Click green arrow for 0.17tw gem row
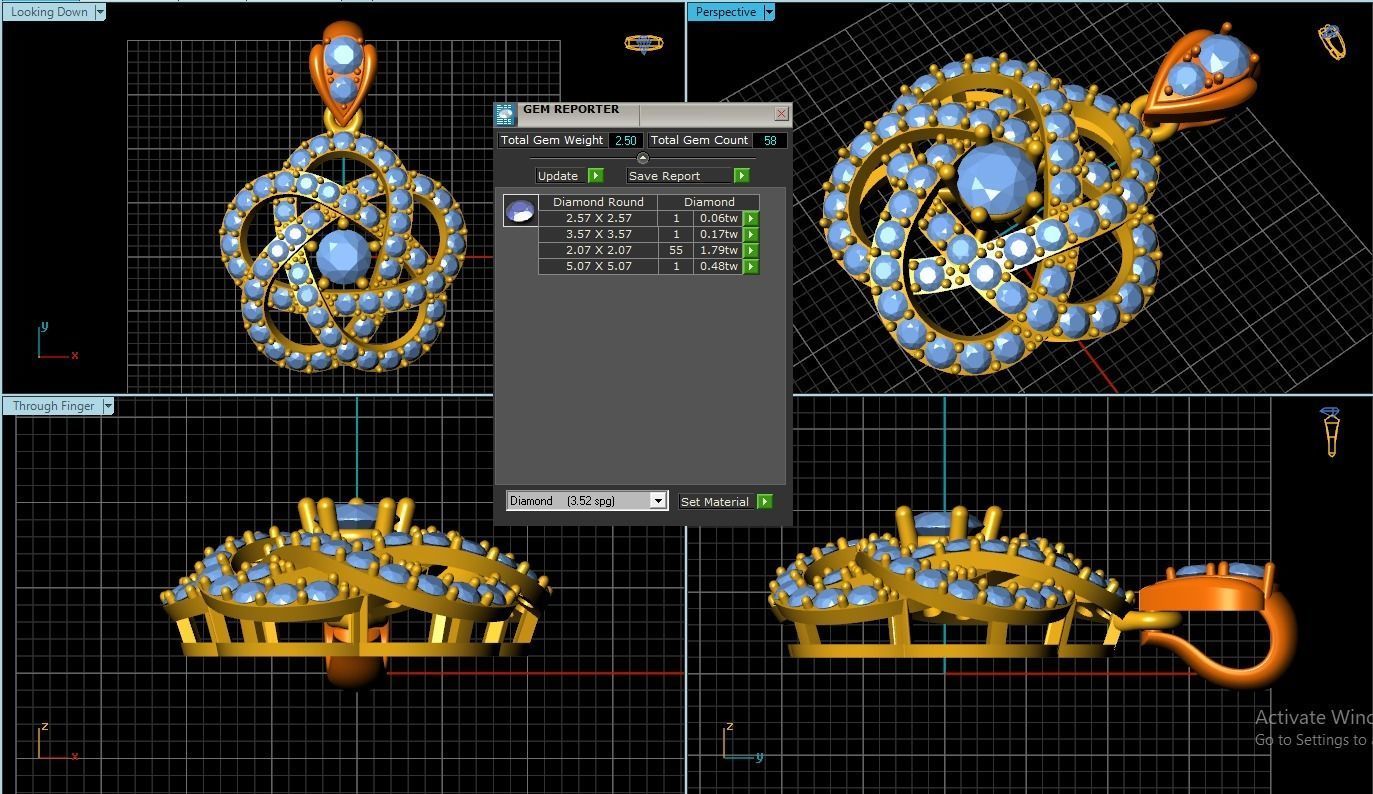This screenshot has width=1373, height=794. coord(751,234)
